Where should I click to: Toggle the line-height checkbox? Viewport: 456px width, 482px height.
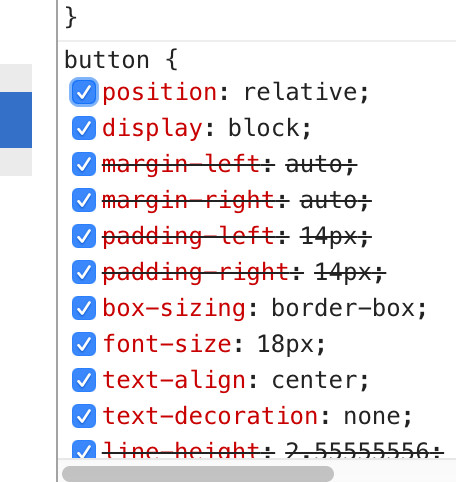click(84, 449)
